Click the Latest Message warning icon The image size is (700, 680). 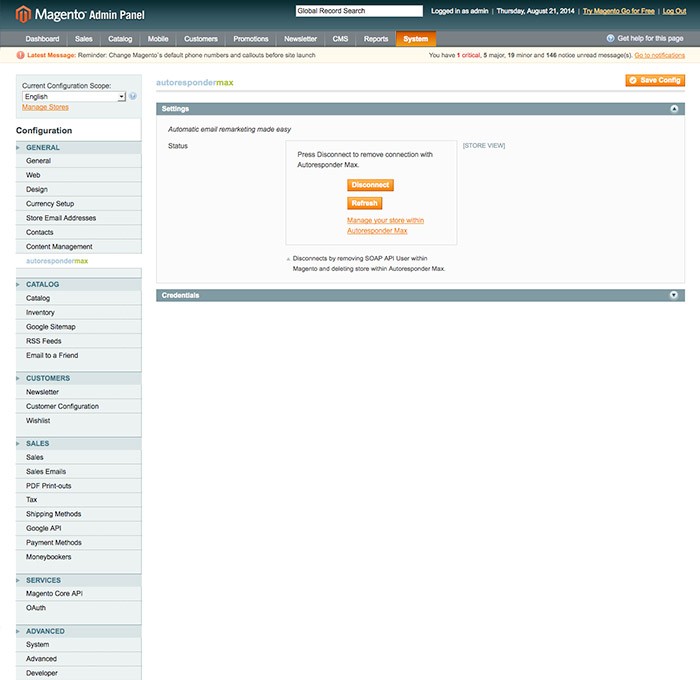click(20, 55)
